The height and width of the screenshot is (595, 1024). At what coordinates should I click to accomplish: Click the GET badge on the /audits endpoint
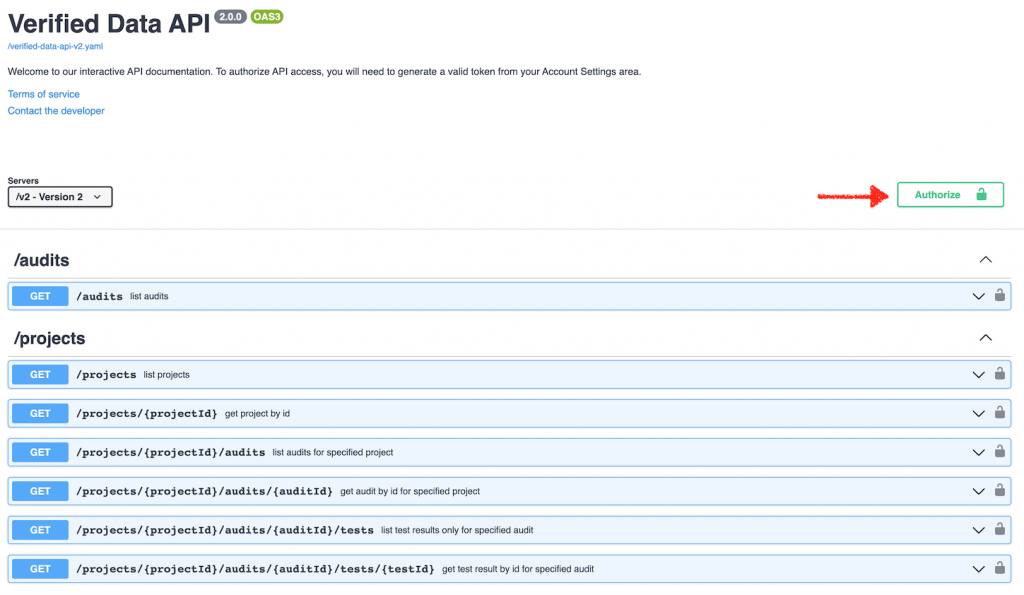coord(39,295)
